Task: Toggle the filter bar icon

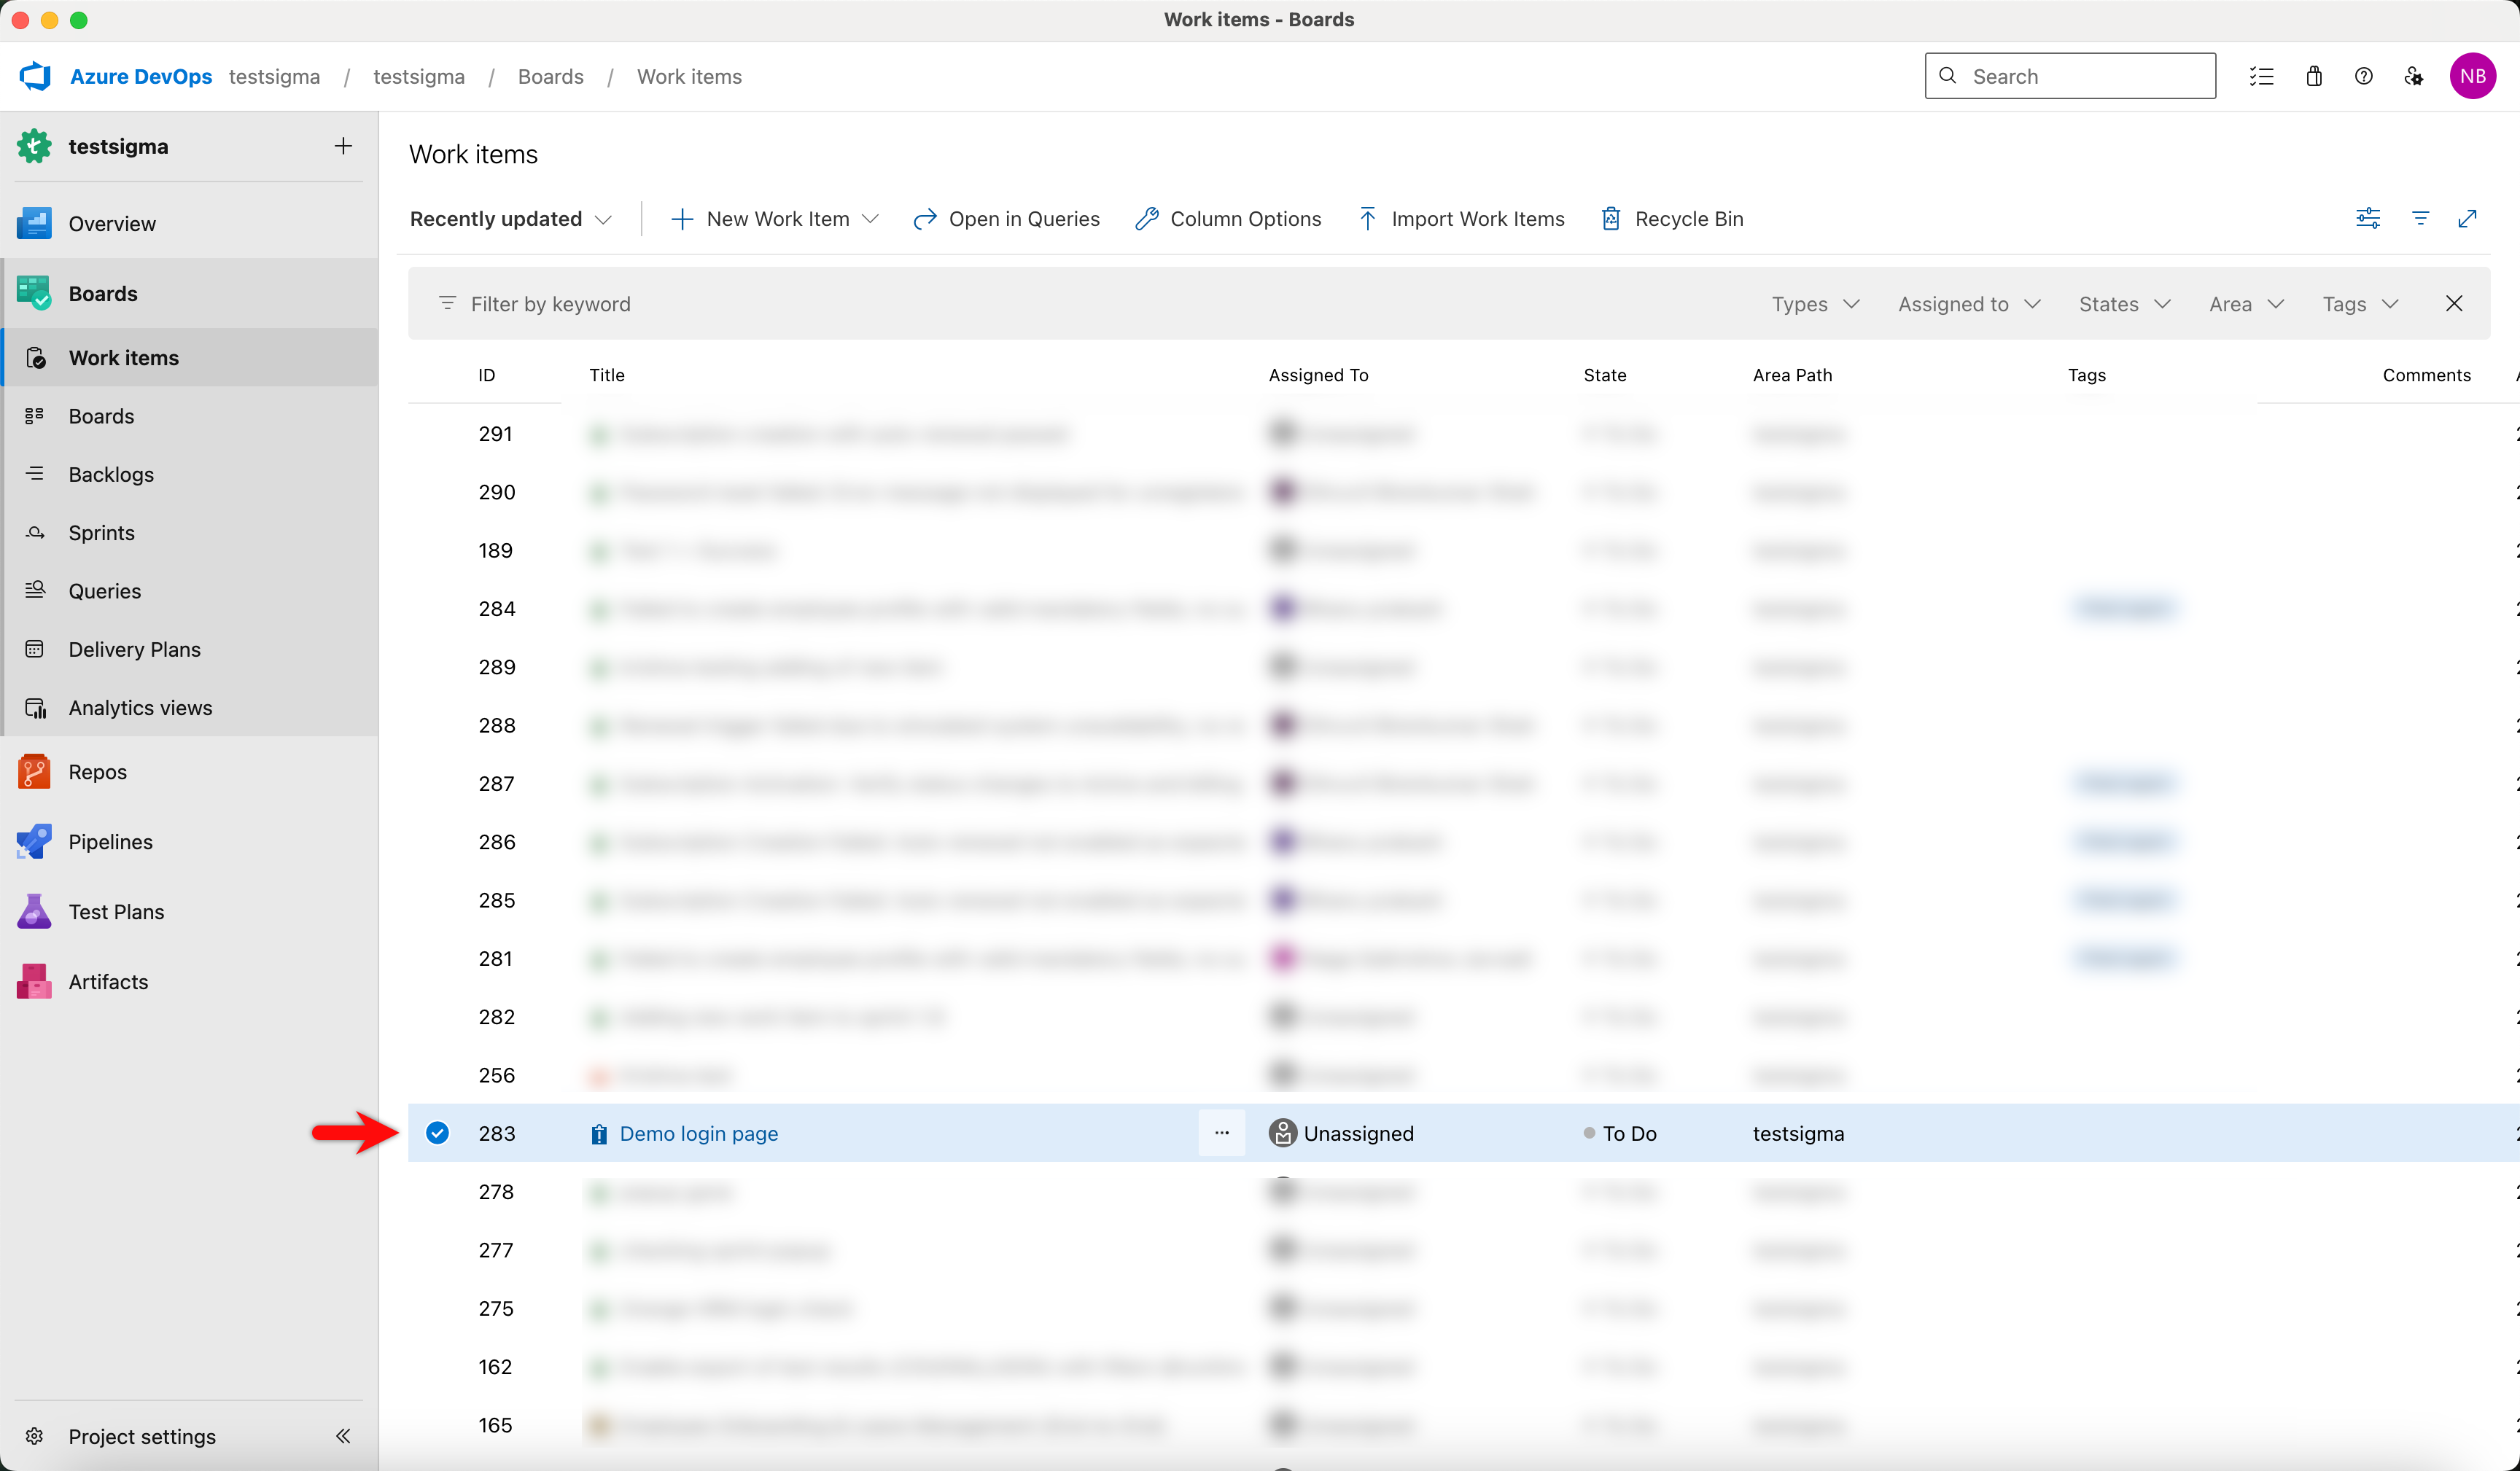Action: (2420, 218)
